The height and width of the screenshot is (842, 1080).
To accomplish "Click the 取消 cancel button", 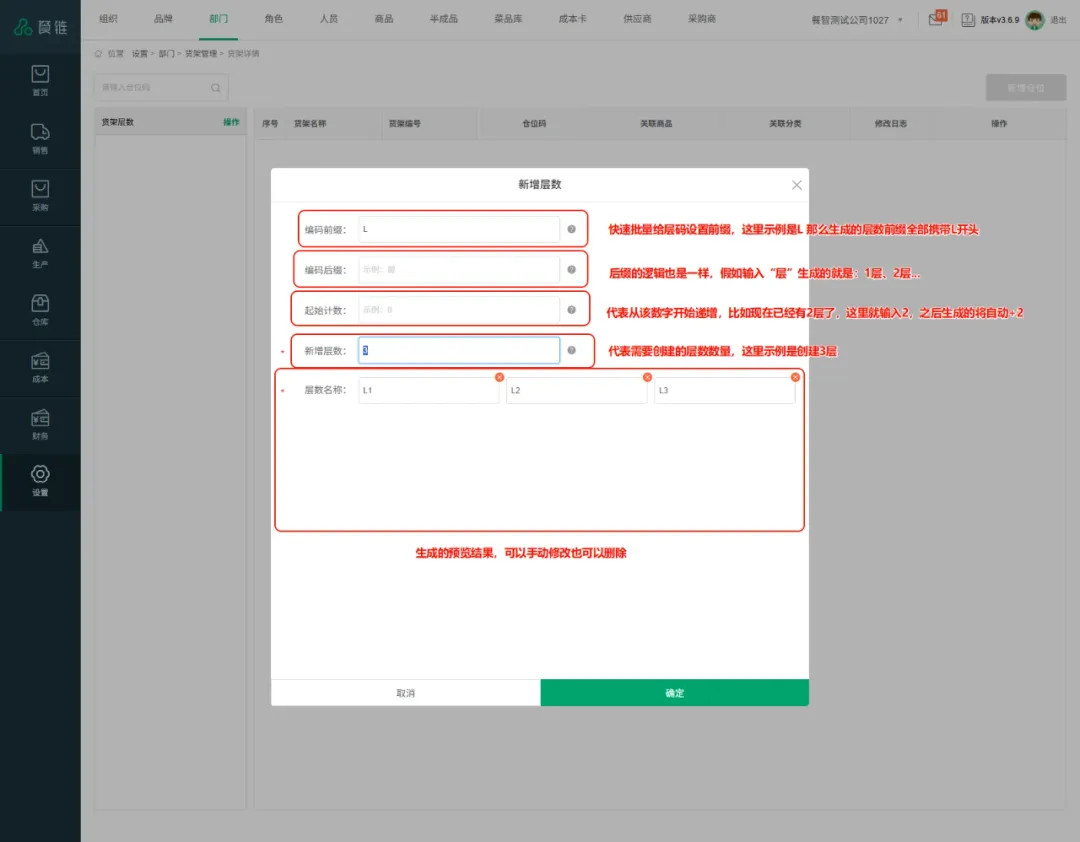I will click(x=405, y=693).
